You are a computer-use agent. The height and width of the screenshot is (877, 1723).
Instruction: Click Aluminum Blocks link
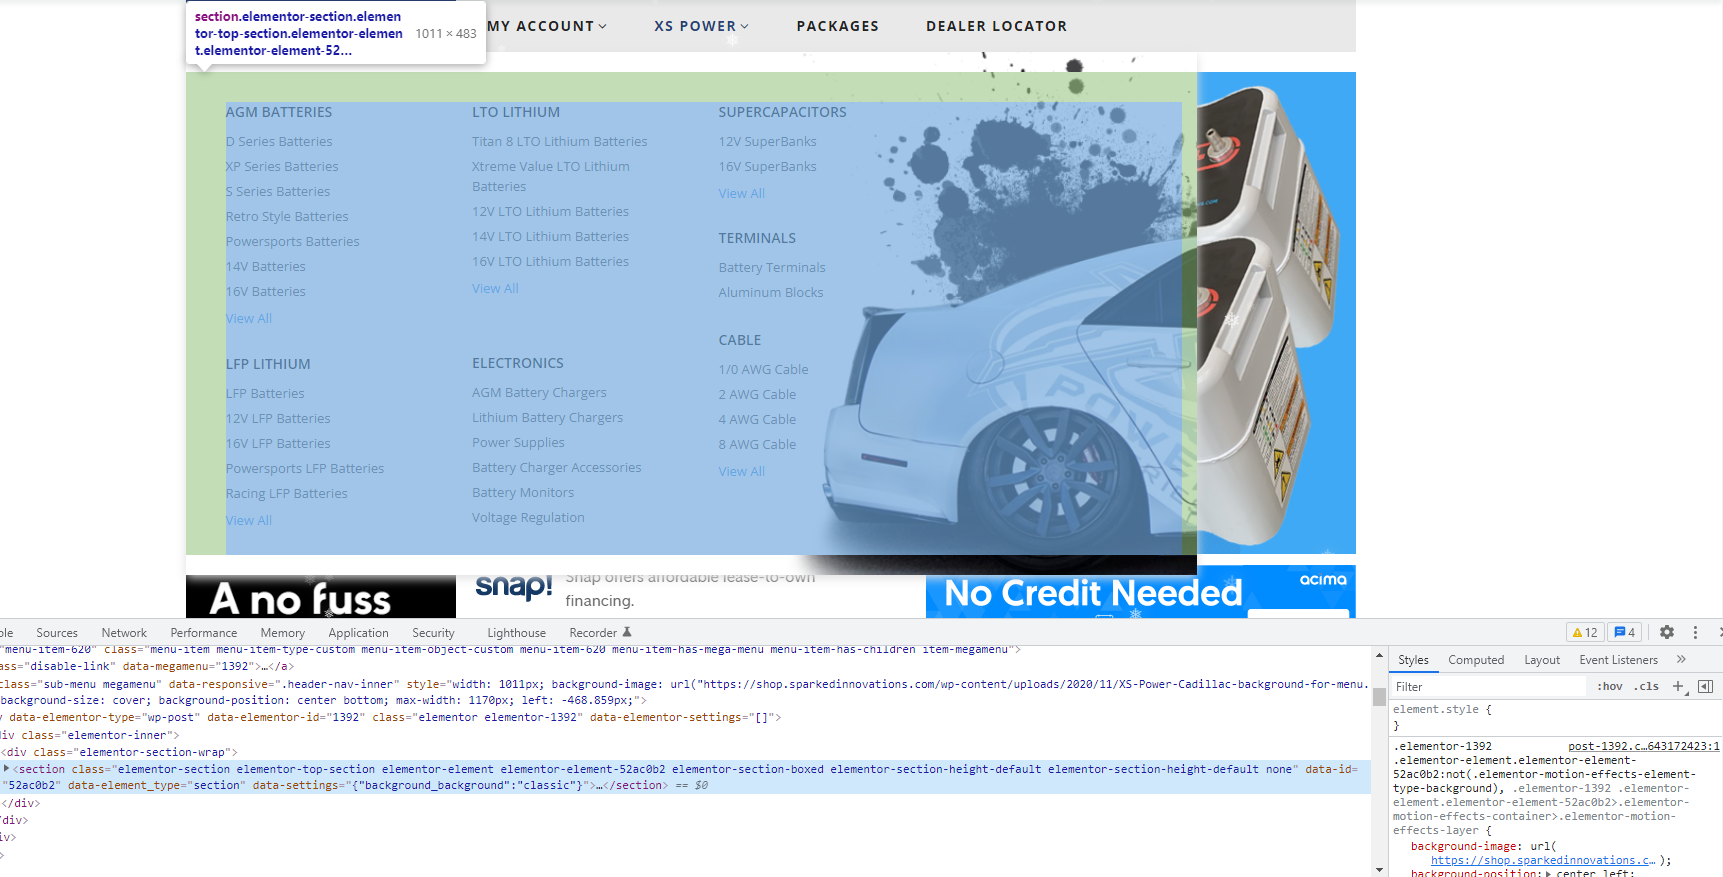click(x=771, y=293)
